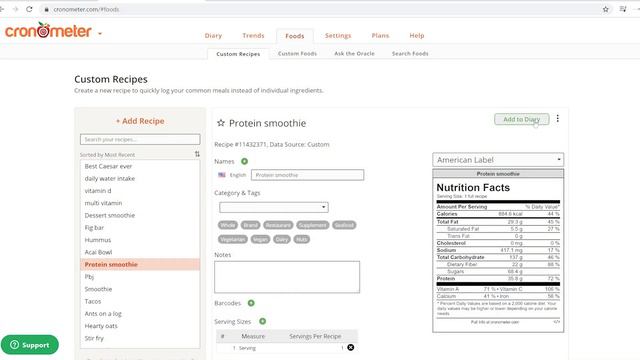Open the Ask the Oracle subtab
The height and width of the screenshot is (360, 640).
point(354,53)
